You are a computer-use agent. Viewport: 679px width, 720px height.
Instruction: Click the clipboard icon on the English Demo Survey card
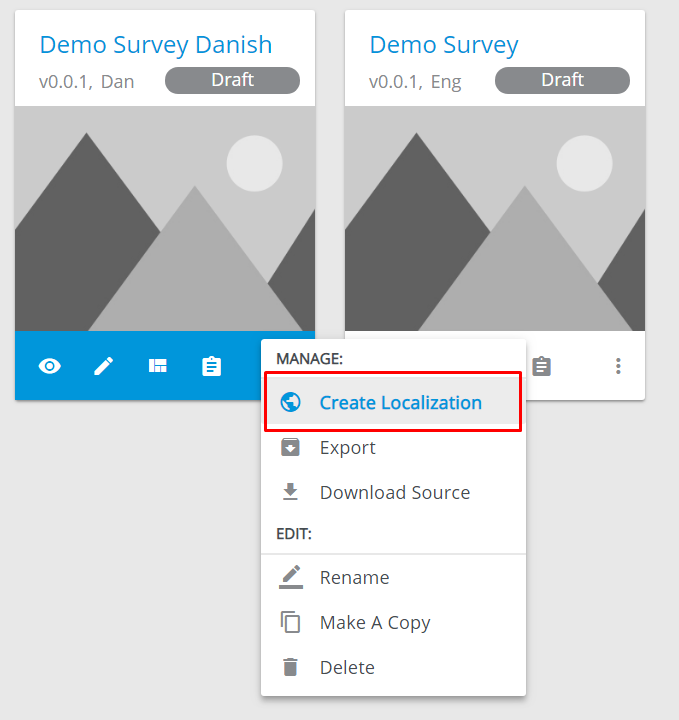click(x=541, y=366)
